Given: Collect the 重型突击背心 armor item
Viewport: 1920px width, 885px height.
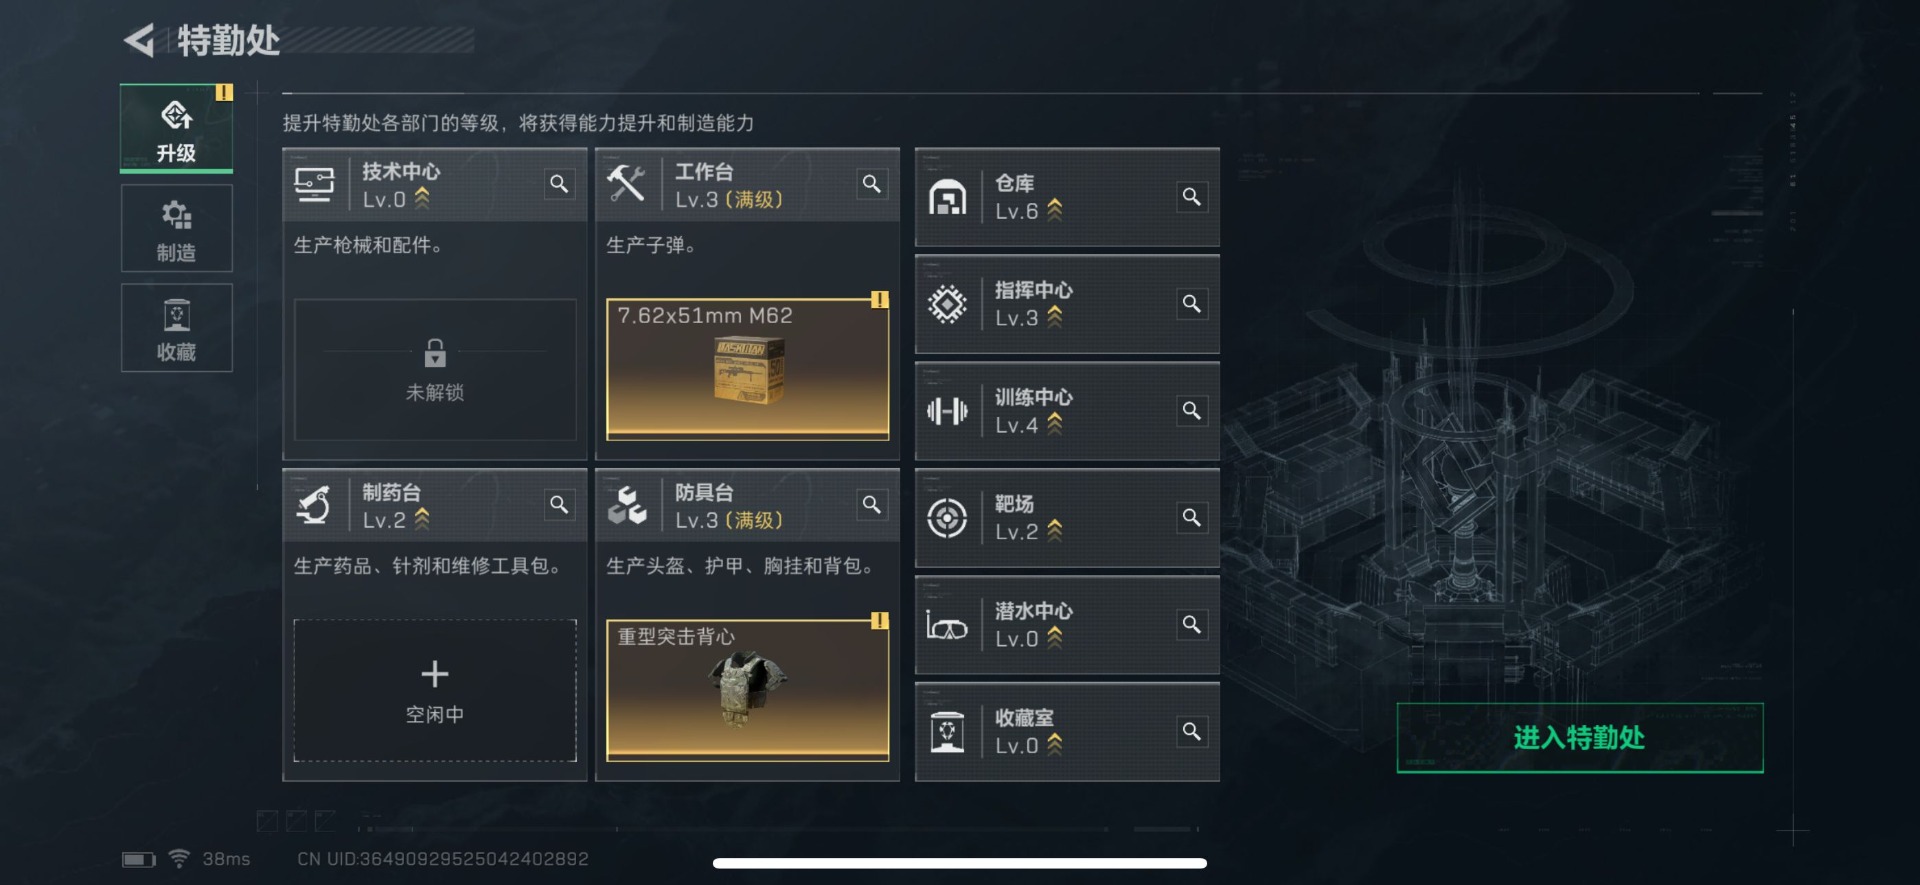Looking at the screenshot, I should 748,691.
